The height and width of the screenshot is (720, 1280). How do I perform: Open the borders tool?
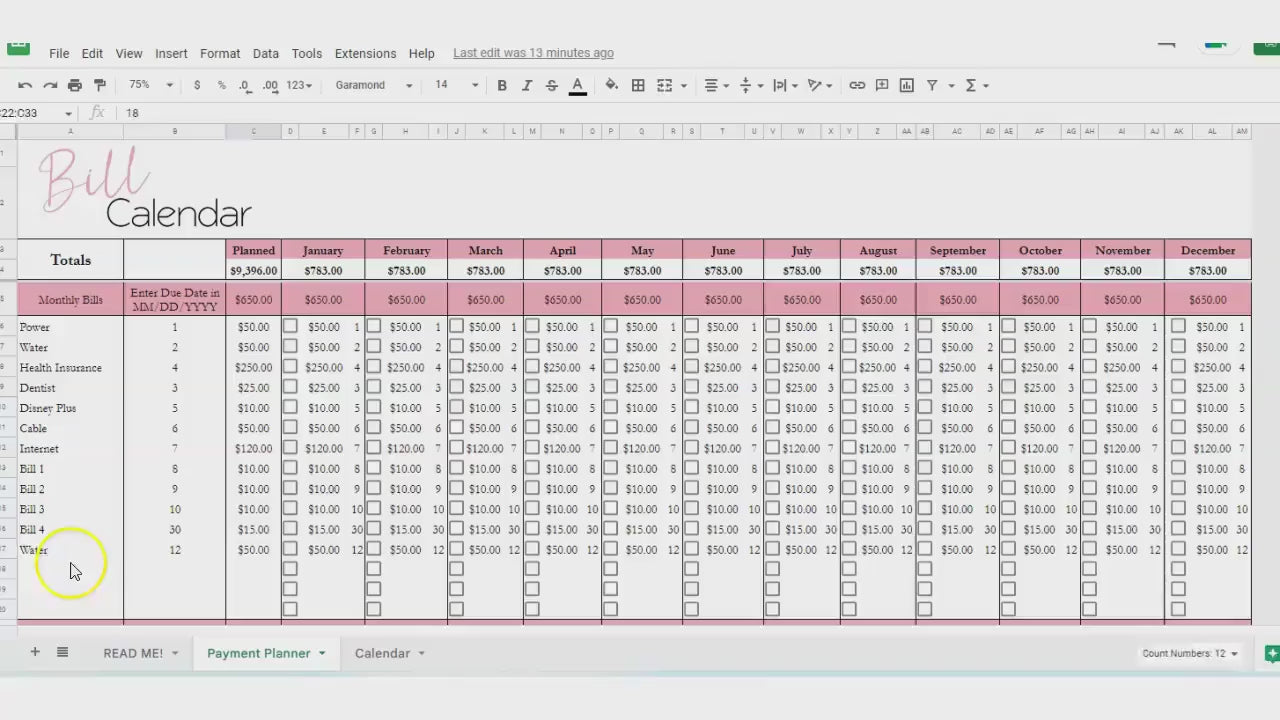click(638, 85)
